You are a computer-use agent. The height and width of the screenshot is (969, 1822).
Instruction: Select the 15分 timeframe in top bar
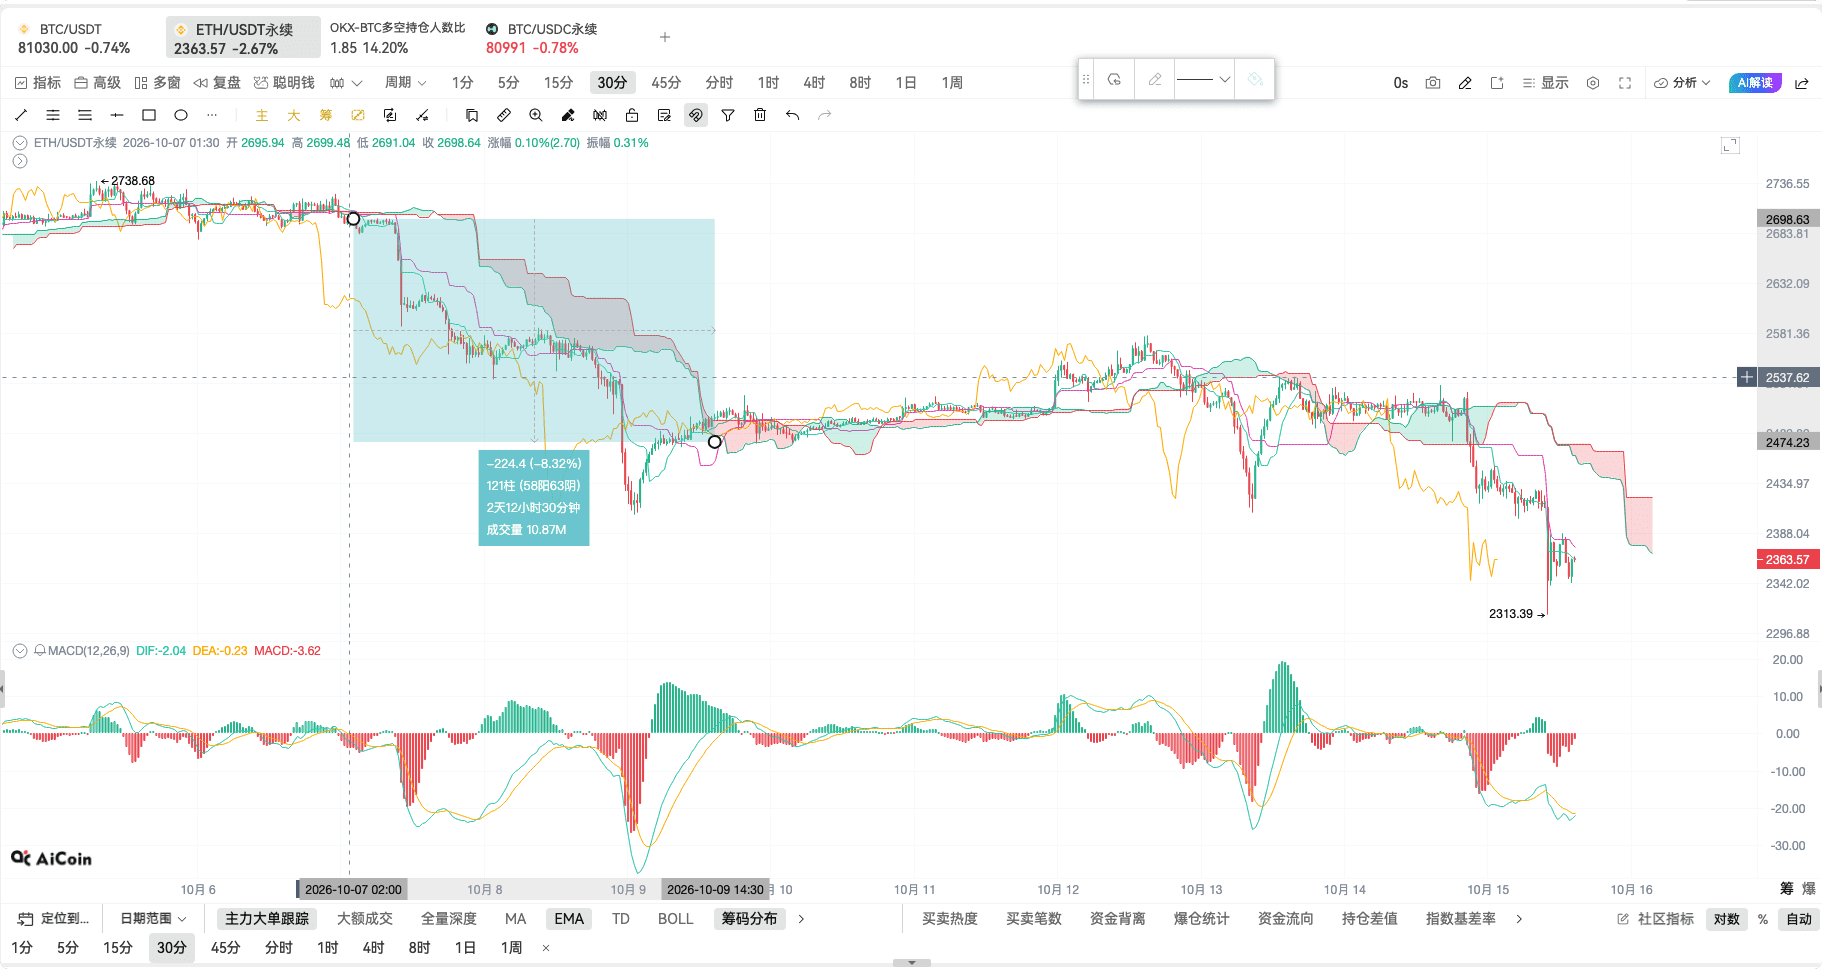click(558, 83)
